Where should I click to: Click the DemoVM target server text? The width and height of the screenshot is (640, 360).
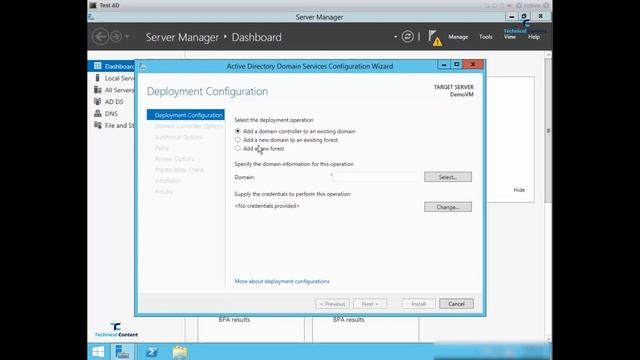click(x=462, y=94)
